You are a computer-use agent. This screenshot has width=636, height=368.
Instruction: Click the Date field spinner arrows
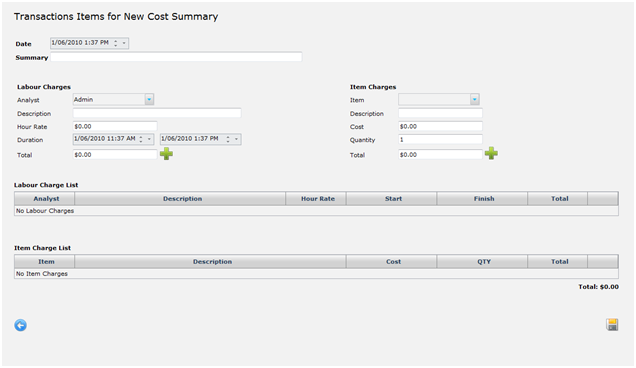pos(116,43)
